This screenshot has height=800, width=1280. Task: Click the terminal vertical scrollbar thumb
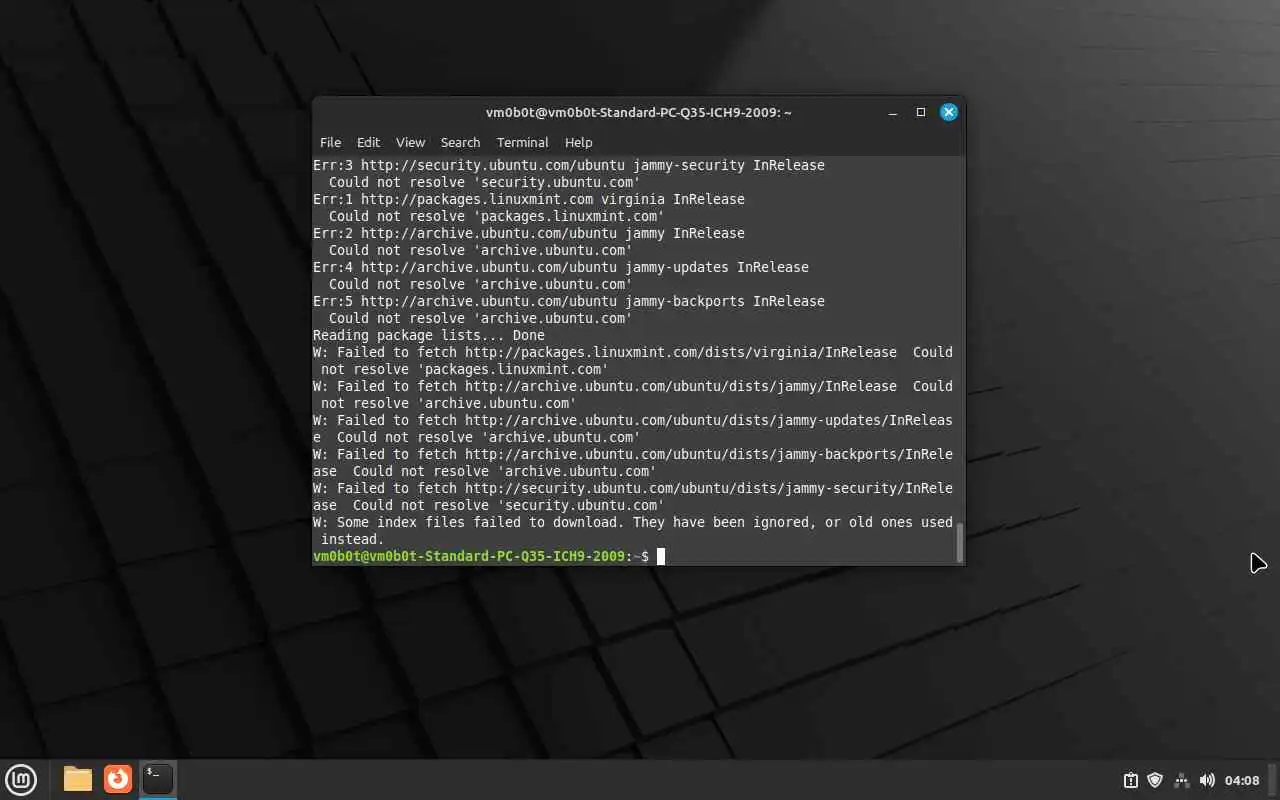click(x=960, y=542)
